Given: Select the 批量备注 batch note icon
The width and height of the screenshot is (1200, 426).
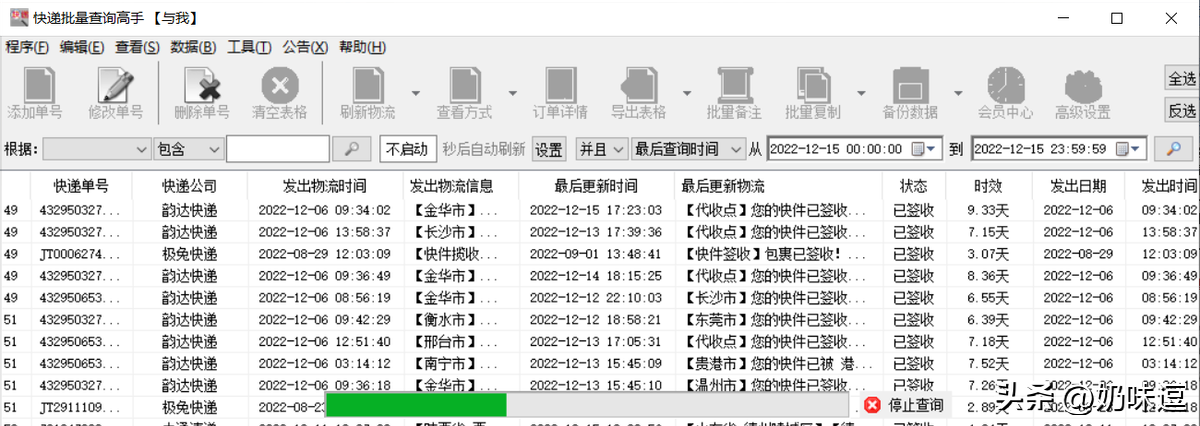Looking at the screenshot, I should coord(735,86).
